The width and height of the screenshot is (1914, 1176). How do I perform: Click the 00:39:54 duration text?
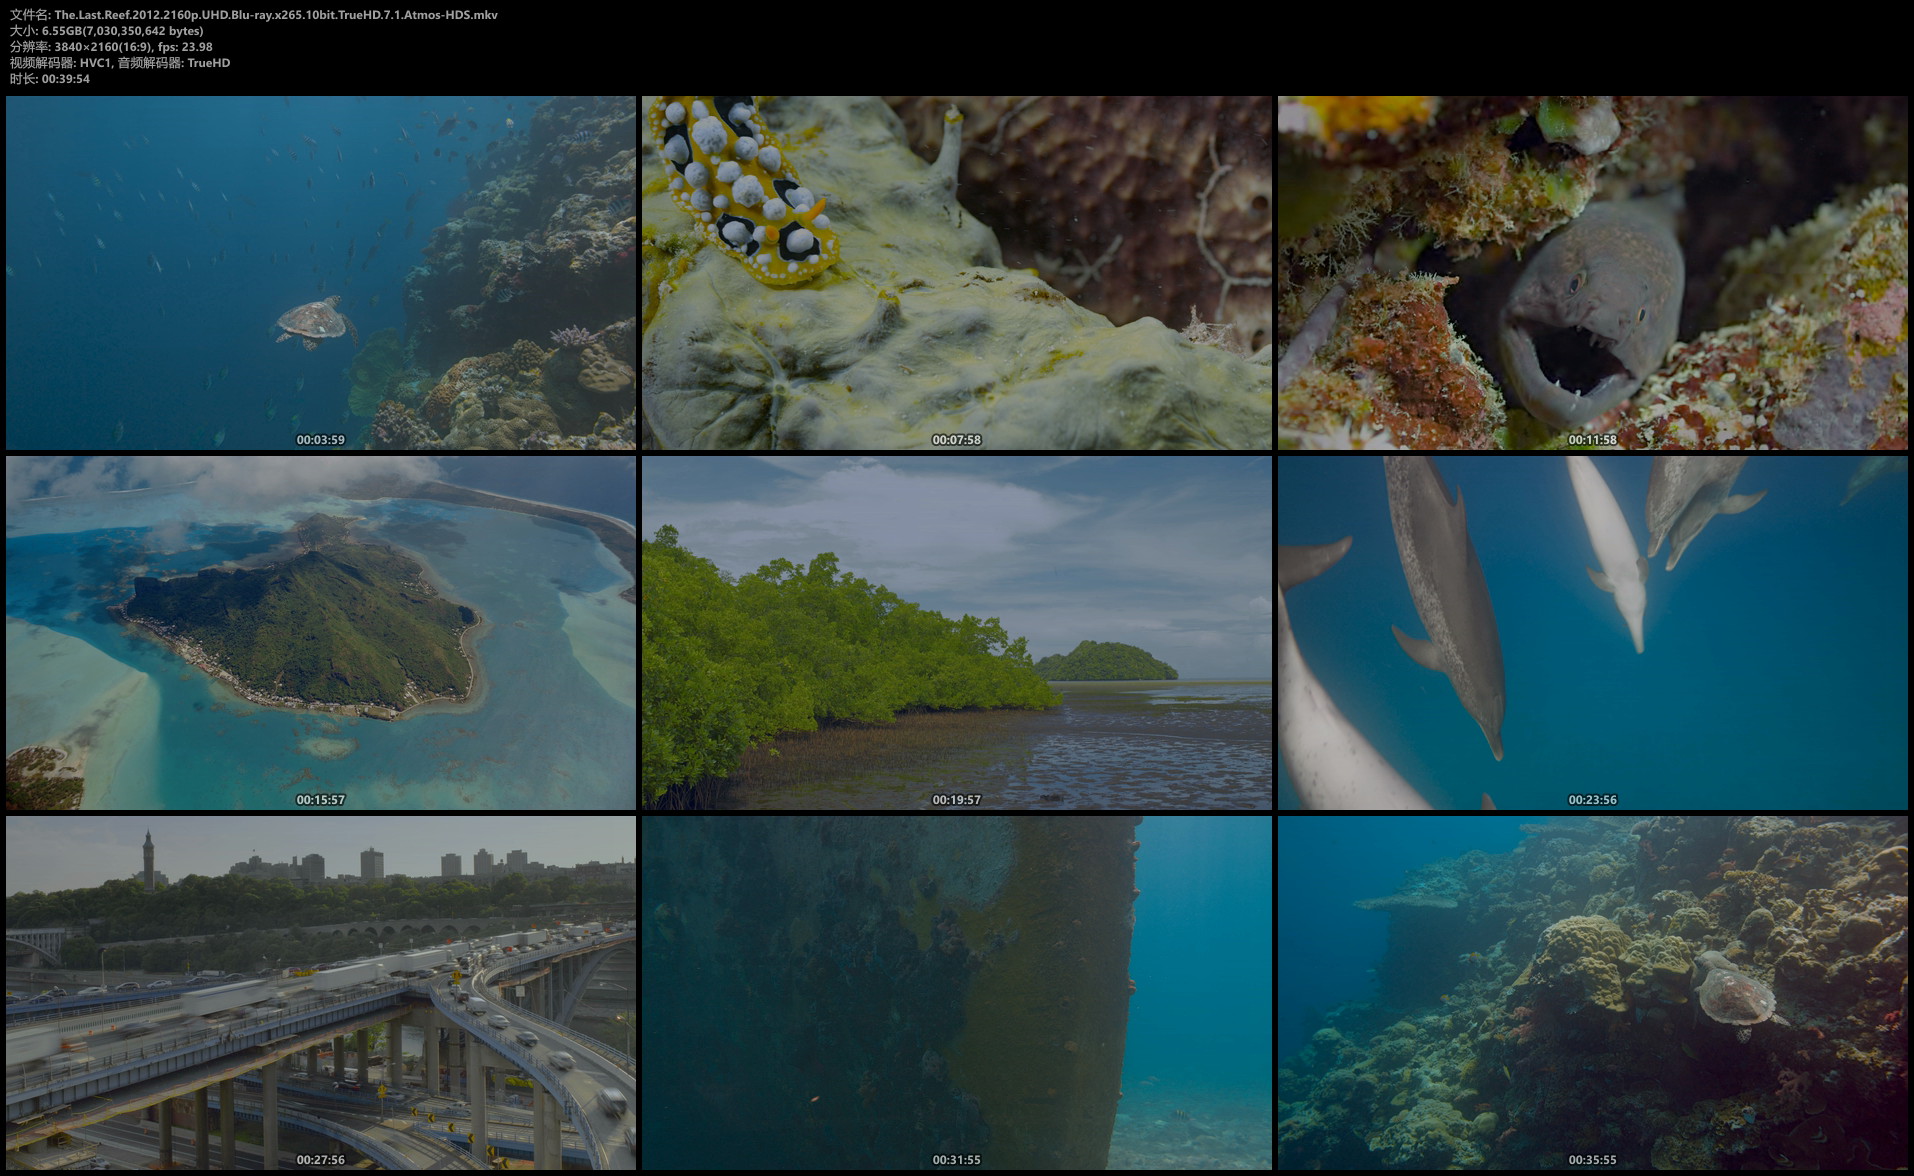coord(65,79)
